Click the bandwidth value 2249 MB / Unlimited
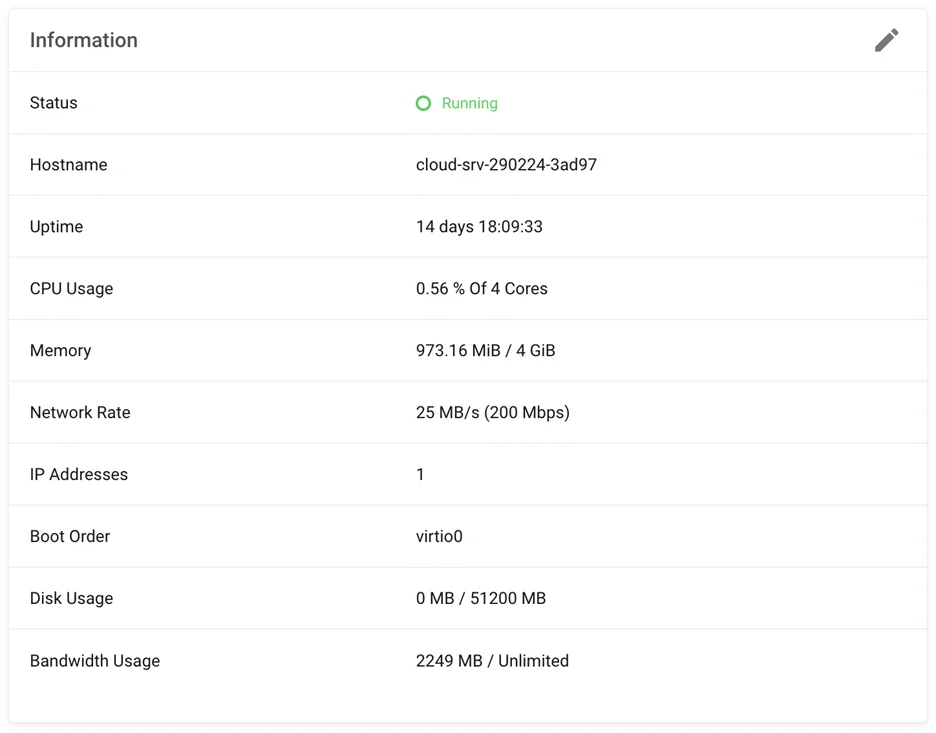The height and width of the screenshot is (733, 936). (492, 661)
